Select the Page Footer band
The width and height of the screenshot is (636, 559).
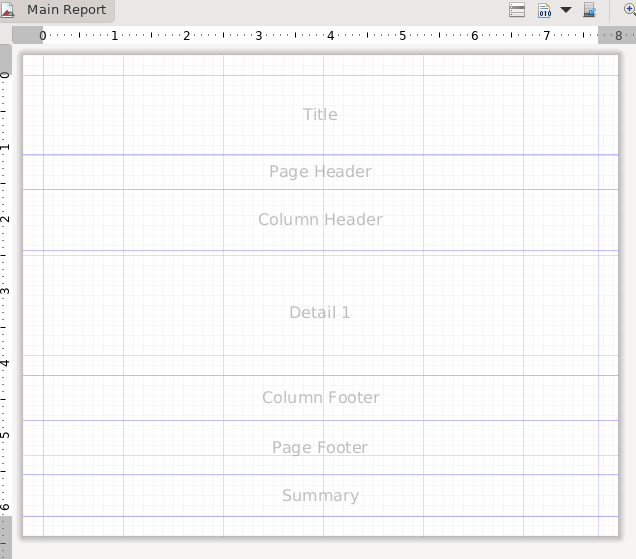click(x=320, y=447)
